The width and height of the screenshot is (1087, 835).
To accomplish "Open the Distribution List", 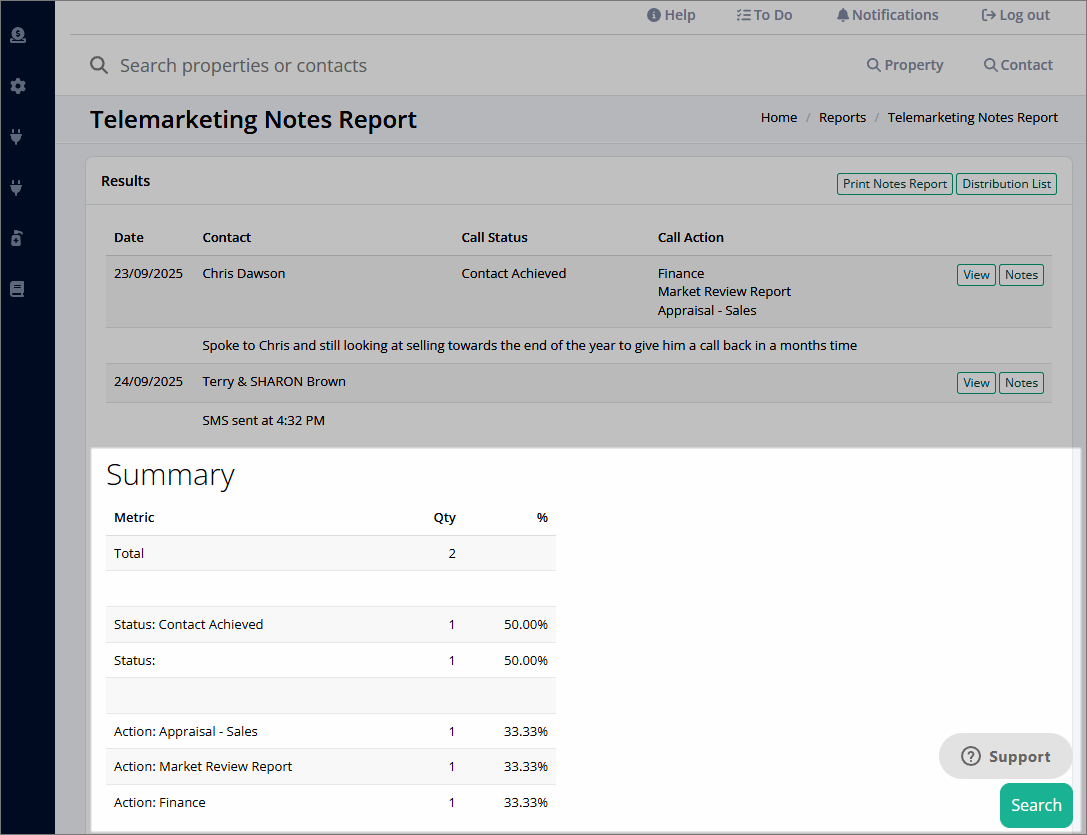I will [x=1006, y=183].
